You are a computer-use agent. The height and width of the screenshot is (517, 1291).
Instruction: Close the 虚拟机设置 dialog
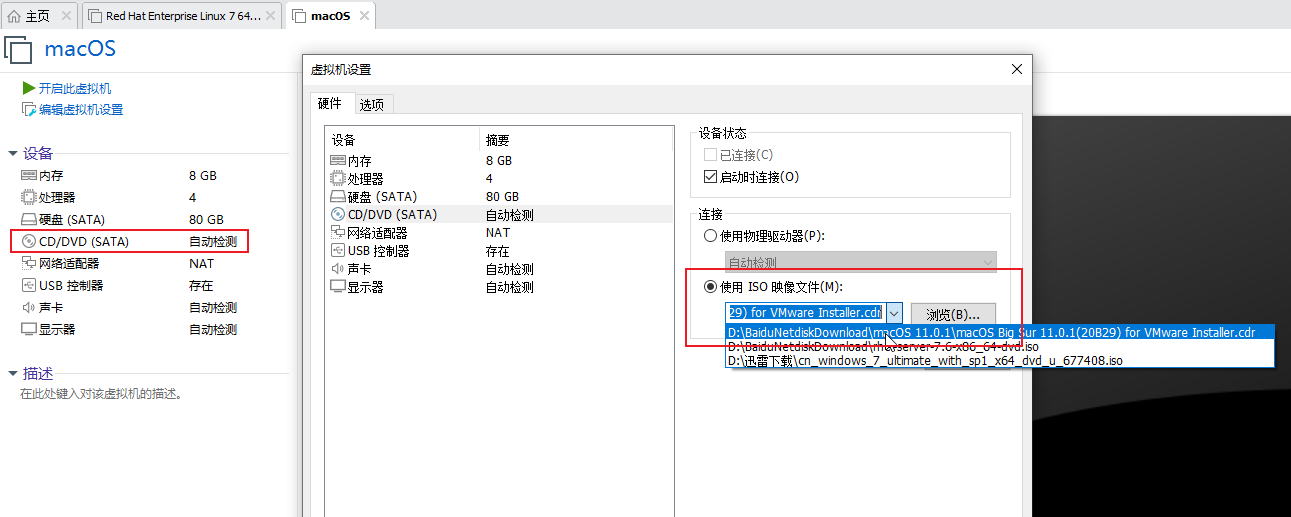coord(1017,69)
